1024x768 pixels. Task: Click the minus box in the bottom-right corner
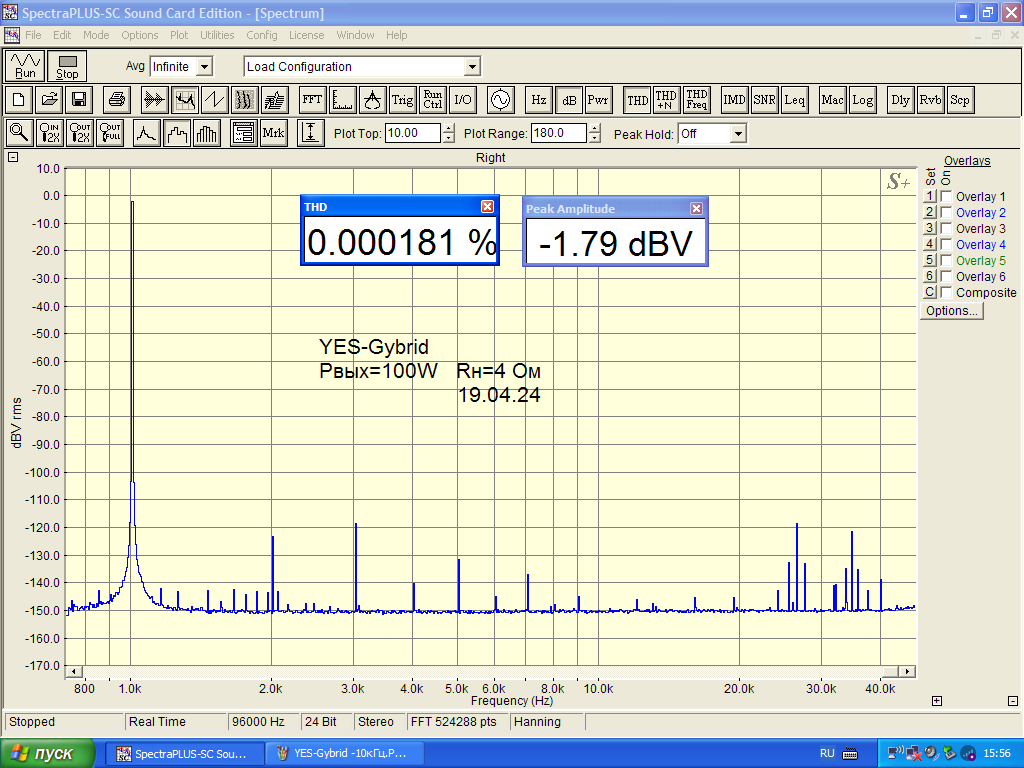pyautogui.click(x=1013, y=701)
